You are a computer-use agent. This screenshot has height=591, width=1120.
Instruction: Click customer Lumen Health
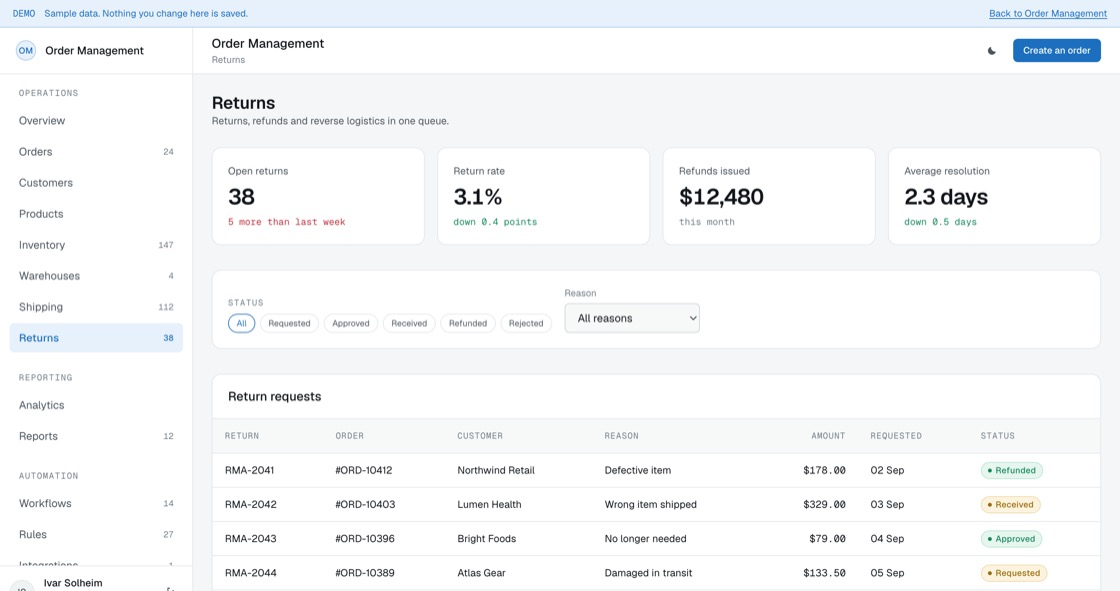click(x=489, y=505)
